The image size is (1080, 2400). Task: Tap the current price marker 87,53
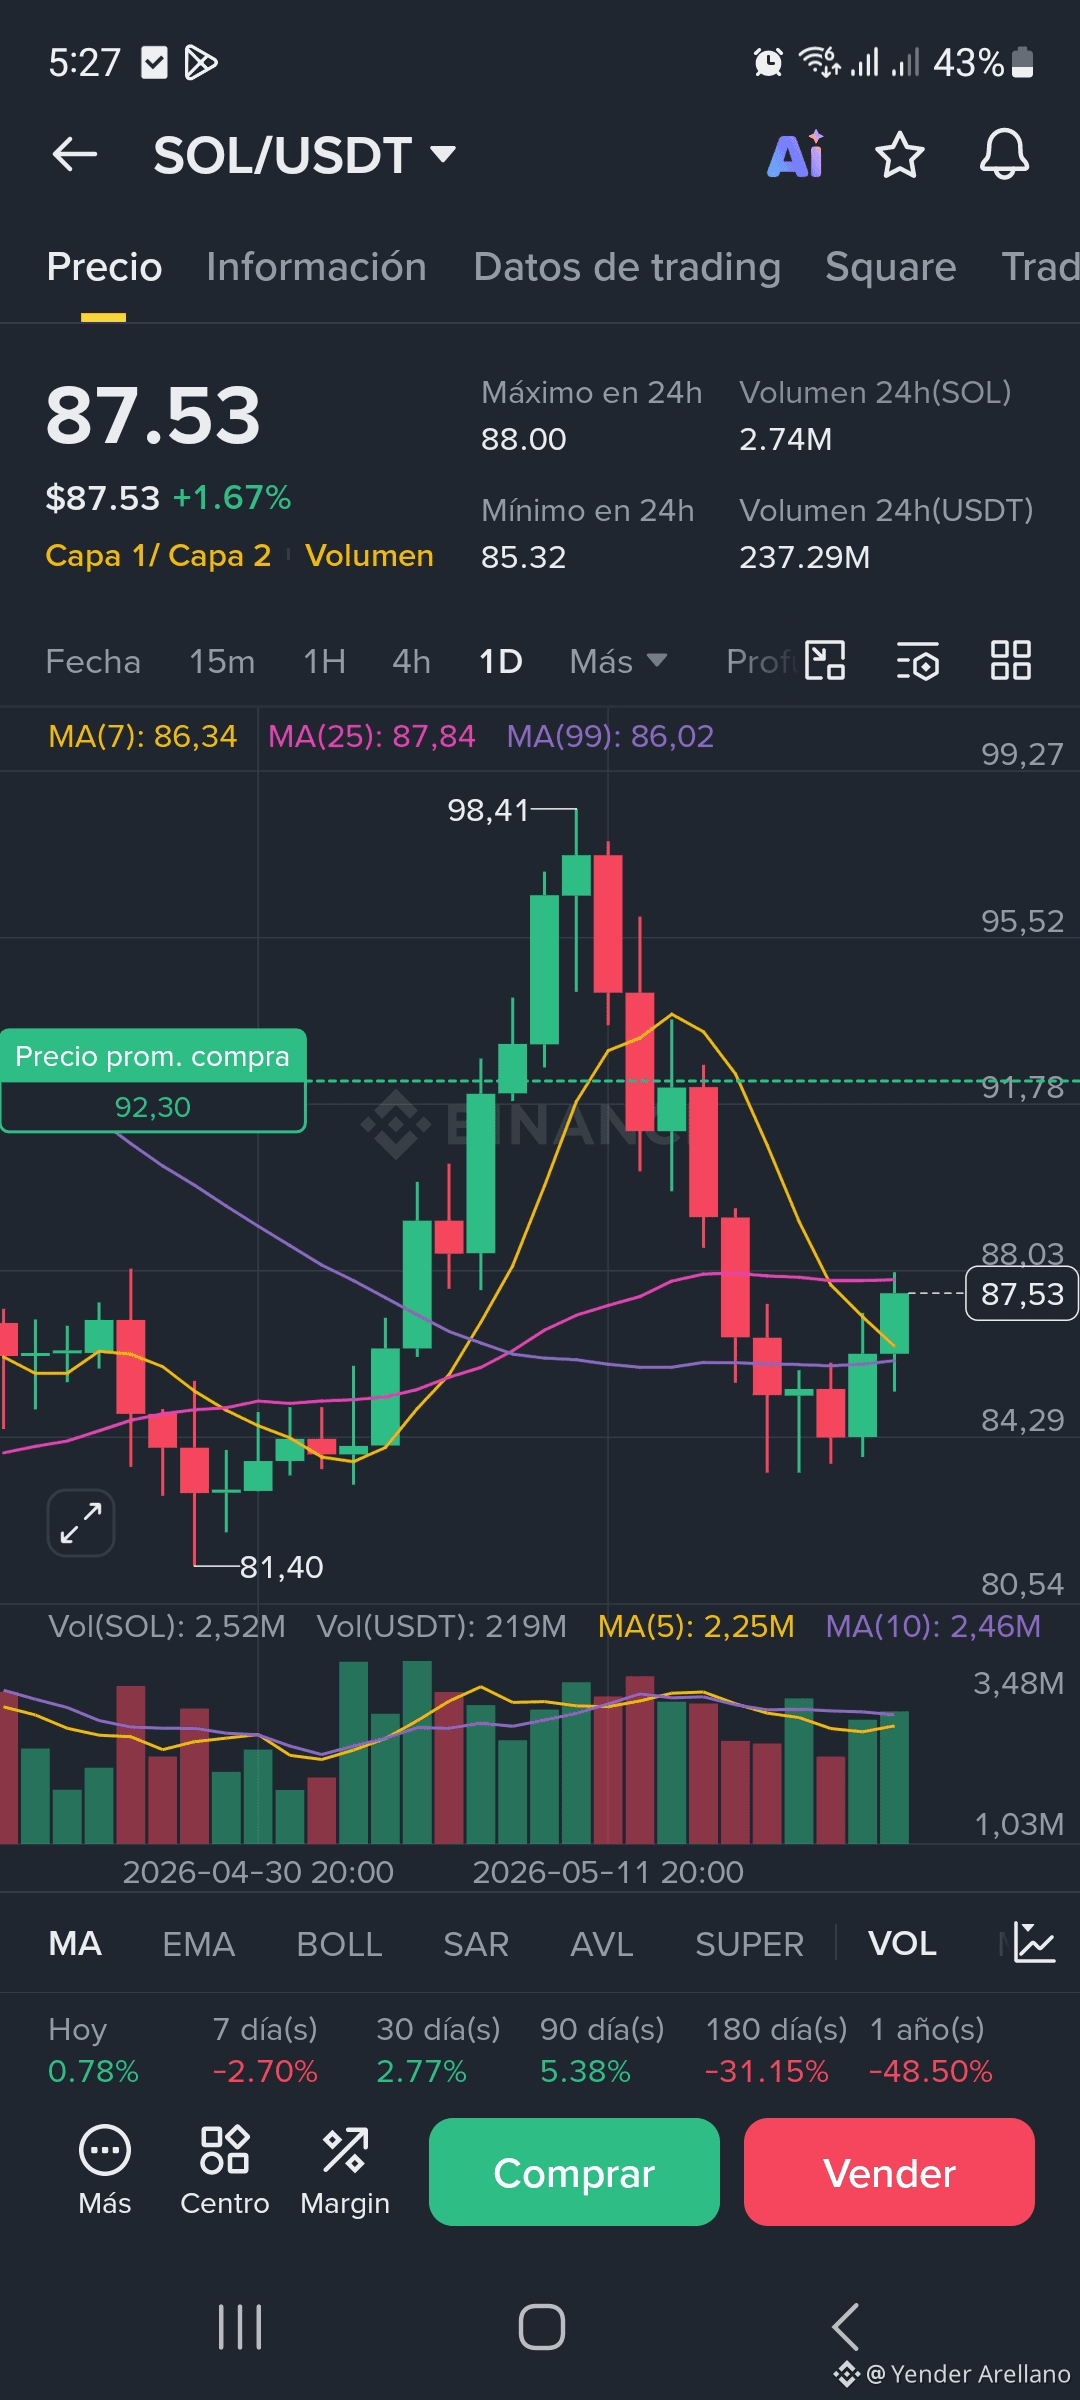point(1021,1294)
